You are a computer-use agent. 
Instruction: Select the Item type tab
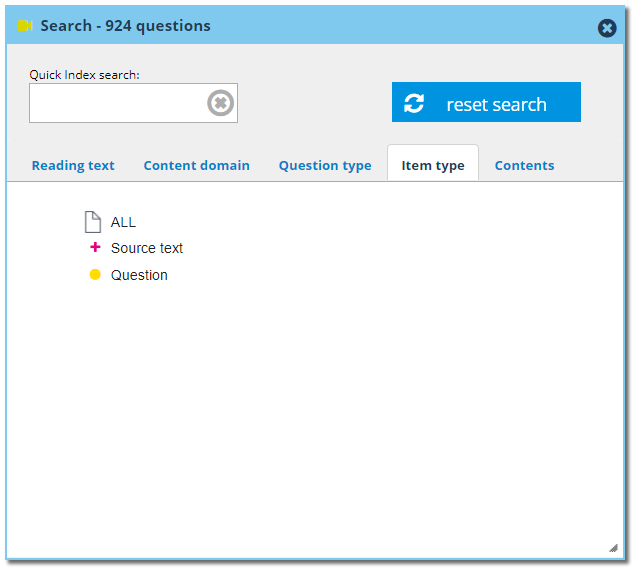pyautogui.click(x=433, y=165)
